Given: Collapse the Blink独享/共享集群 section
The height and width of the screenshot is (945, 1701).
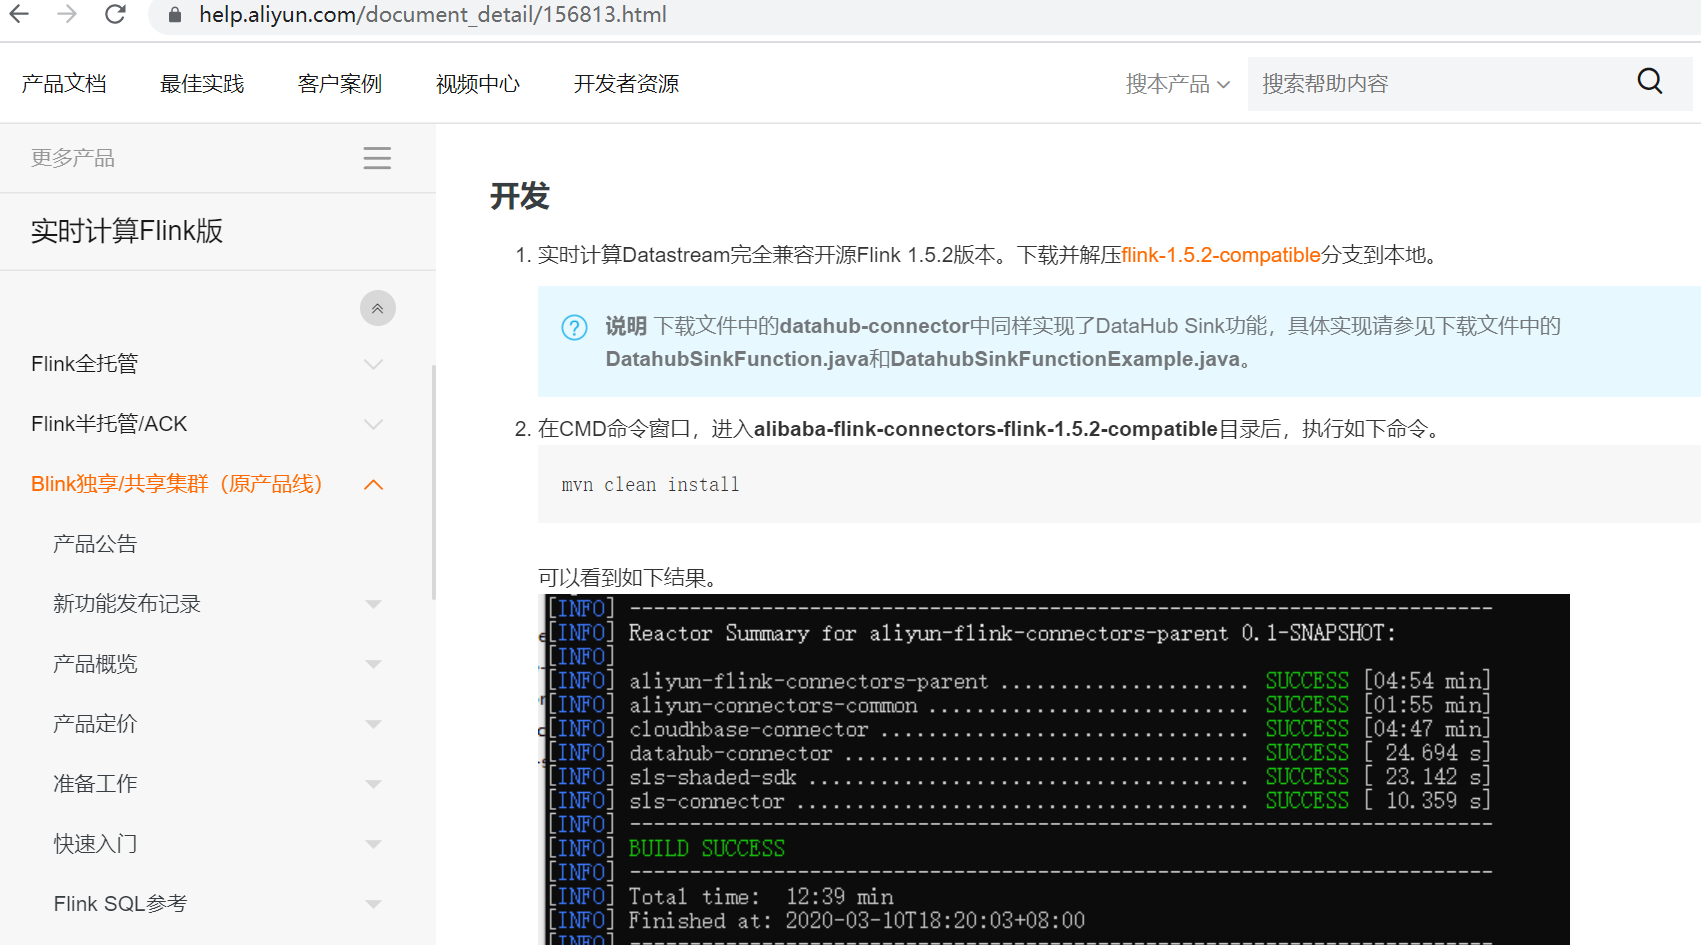Looking at the screenshot, I should (x=373, y=484).
